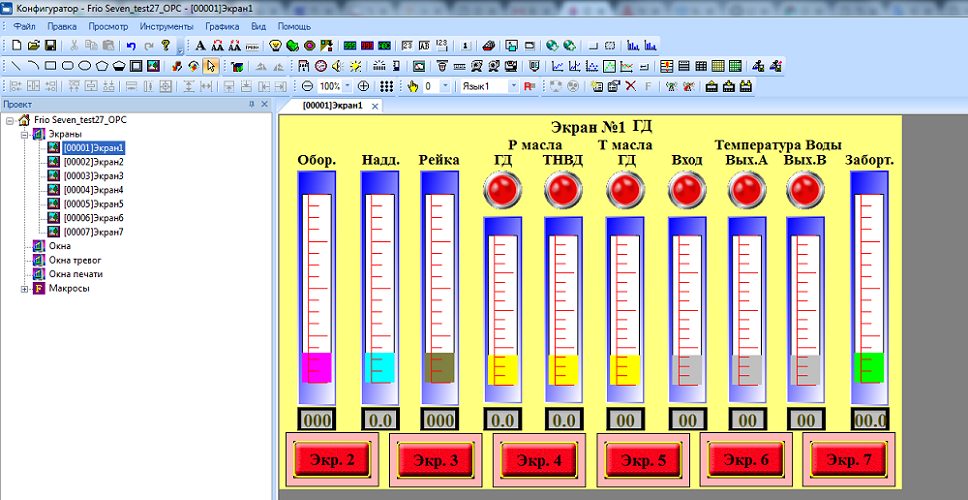Image resolution: width=968 pixels, height=500 pixels.
Task: Click the static text 'A' tool
Action: [x=200, y=46]
